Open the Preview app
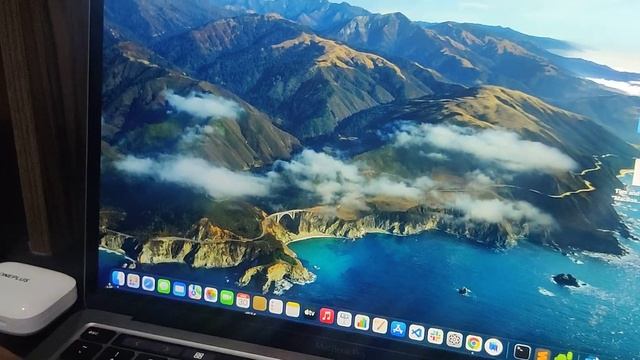The height and width of the screenshot is (360, 640). click(x=493, y=347)
